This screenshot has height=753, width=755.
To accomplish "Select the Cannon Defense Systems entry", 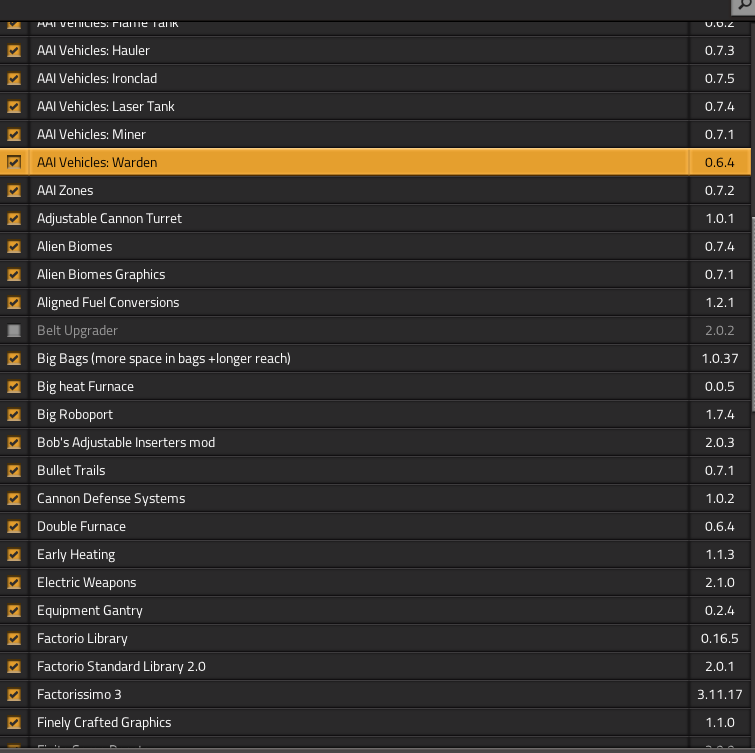I will [111, 498].
